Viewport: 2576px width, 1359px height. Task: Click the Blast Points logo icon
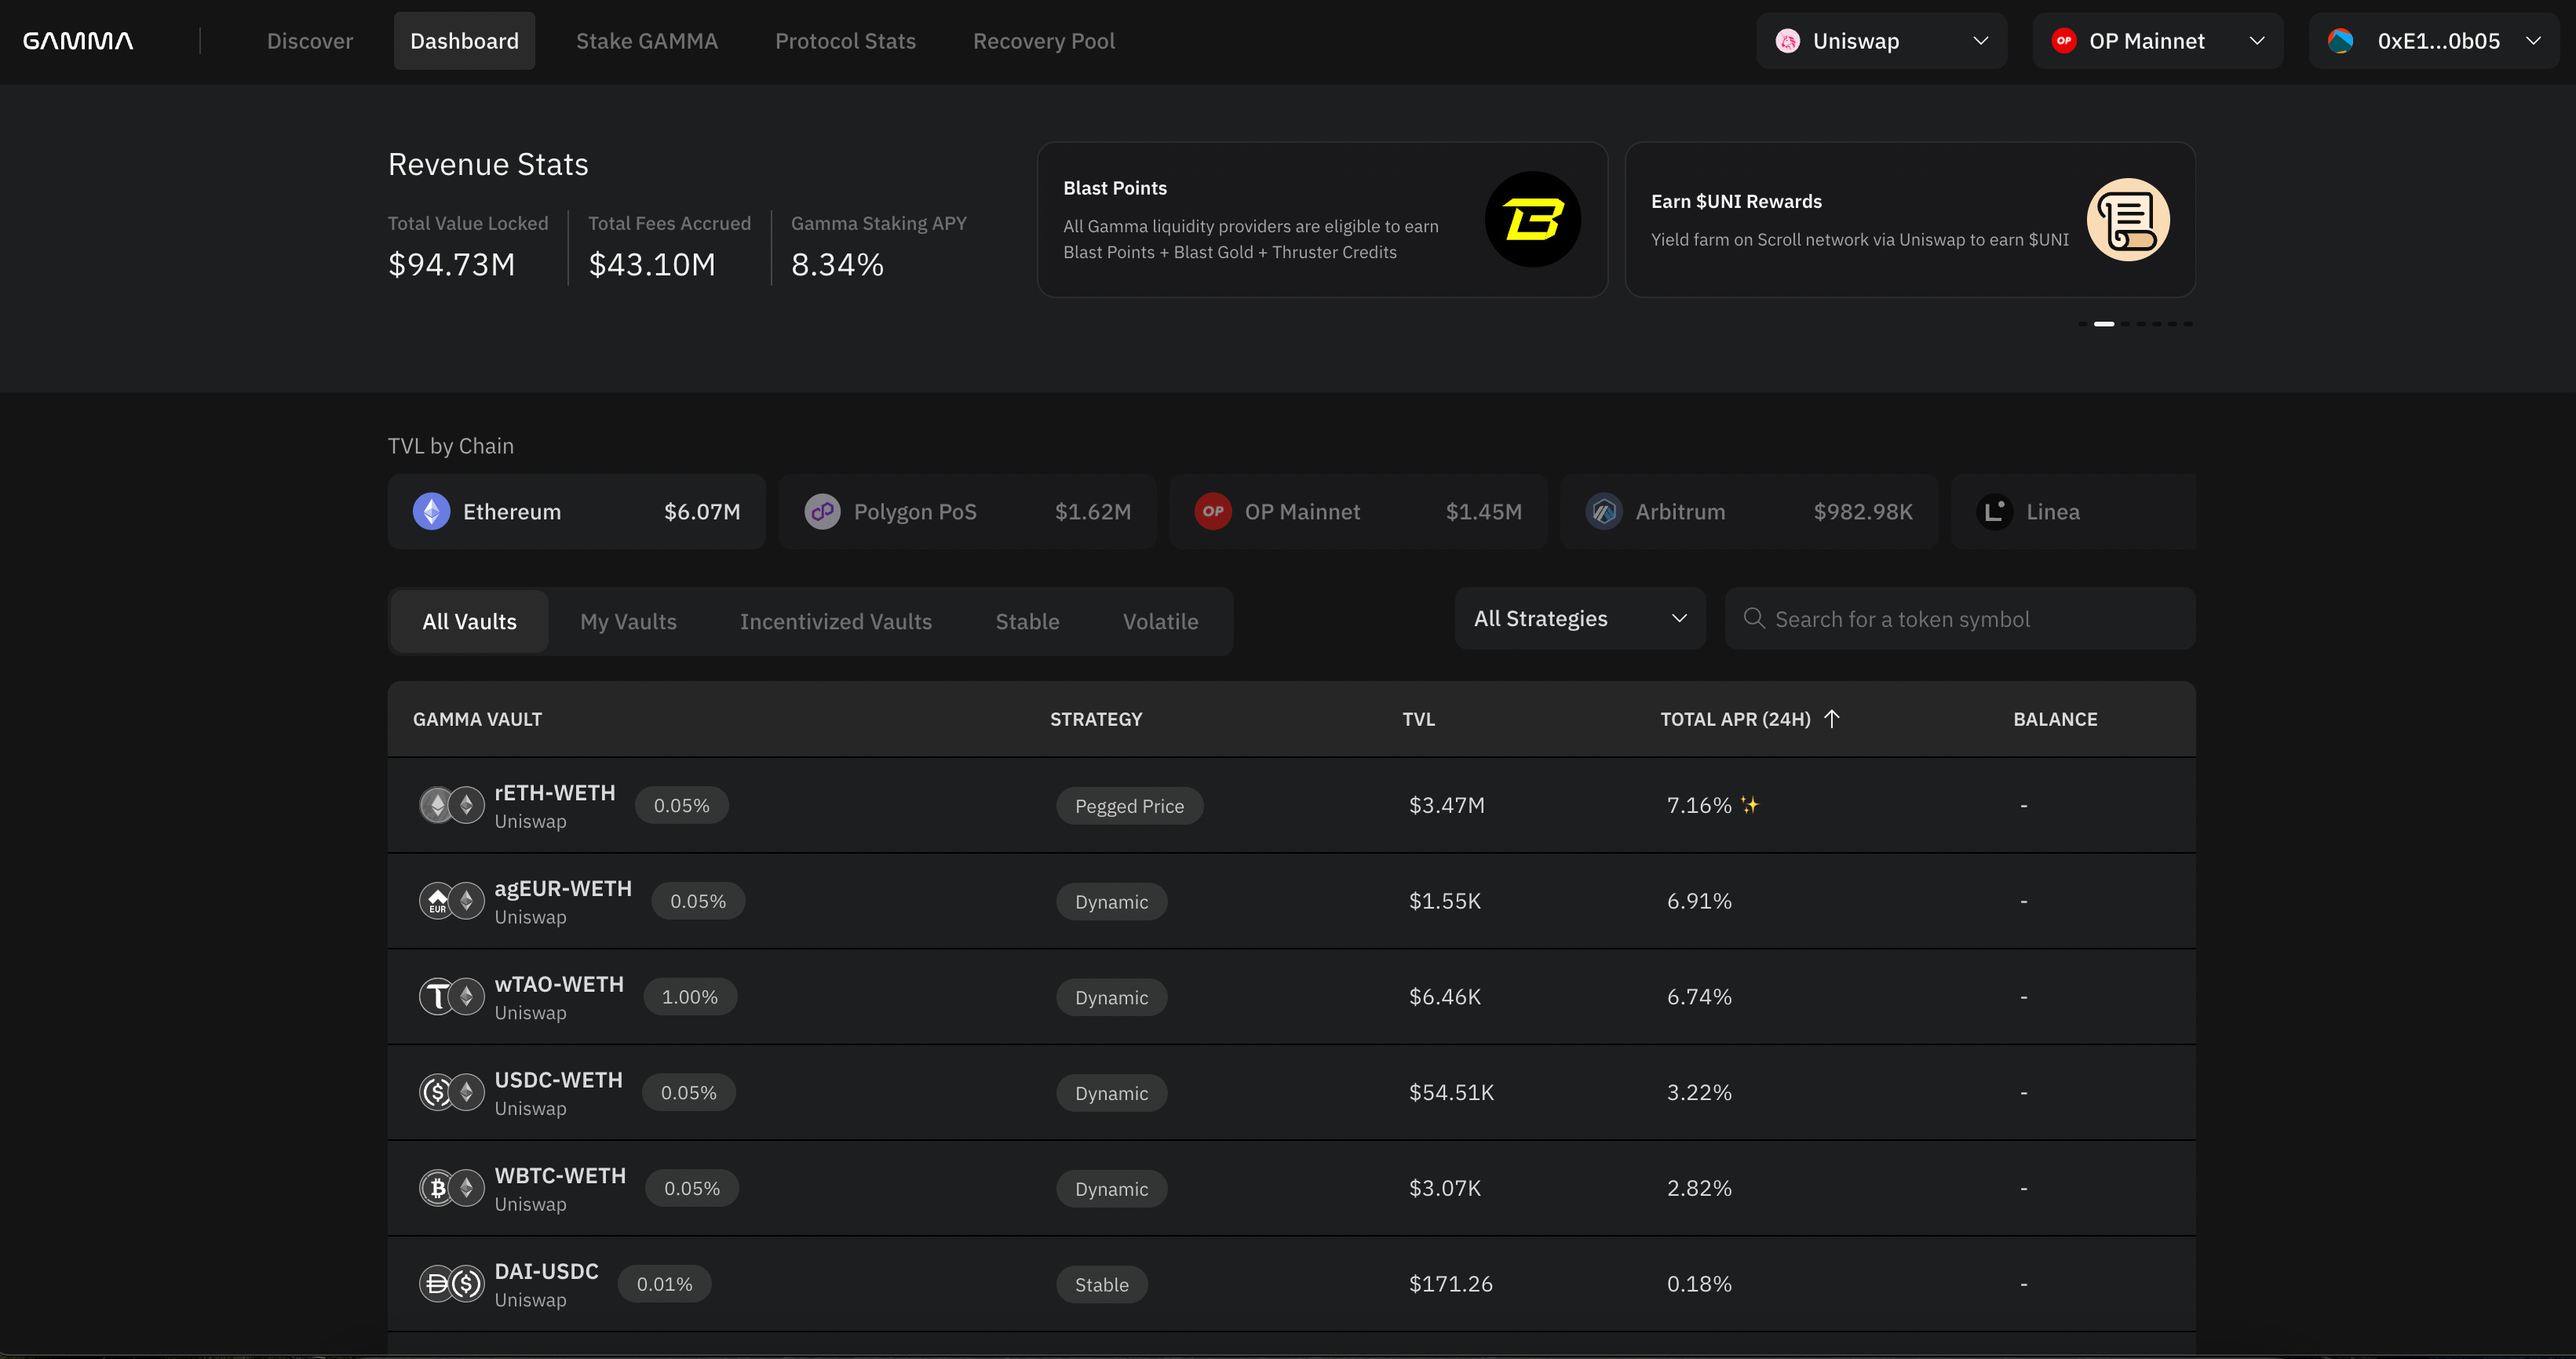click(x=1532, y=219)
